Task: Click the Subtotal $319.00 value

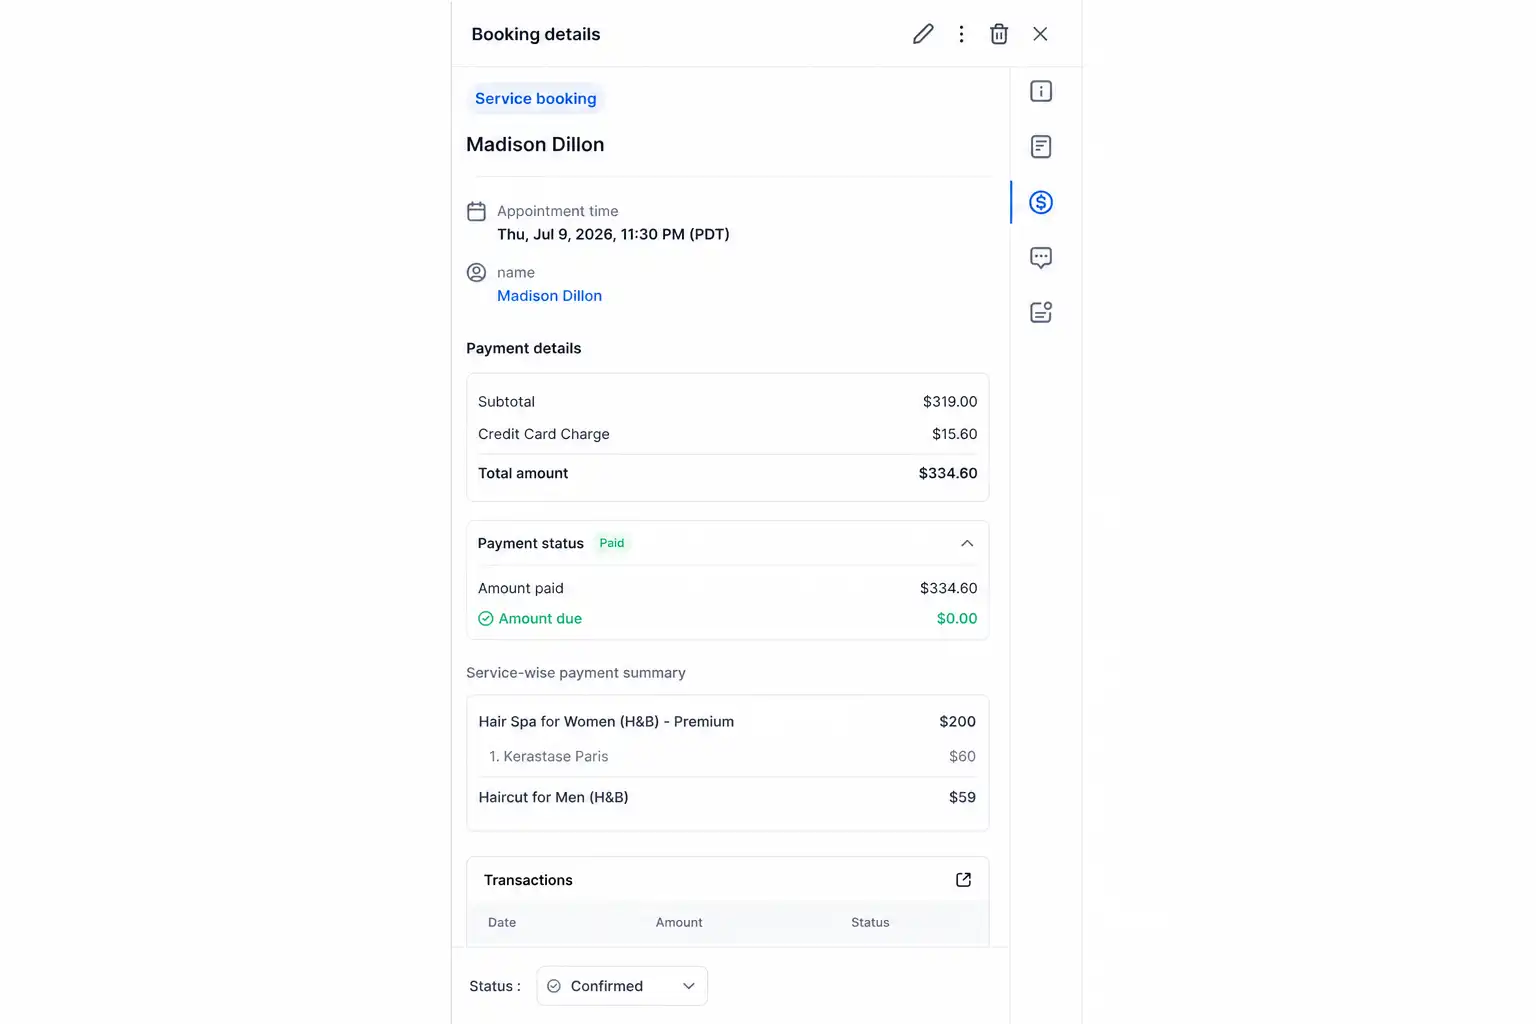Action: [950, 402]
